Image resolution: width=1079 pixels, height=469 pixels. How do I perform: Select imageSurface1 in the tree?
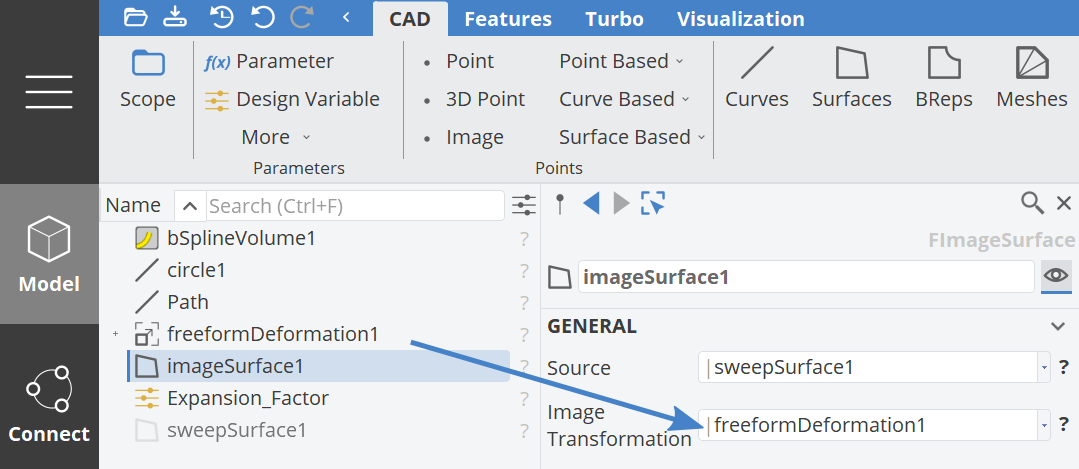pyautogui.click(x=319, y=367)
